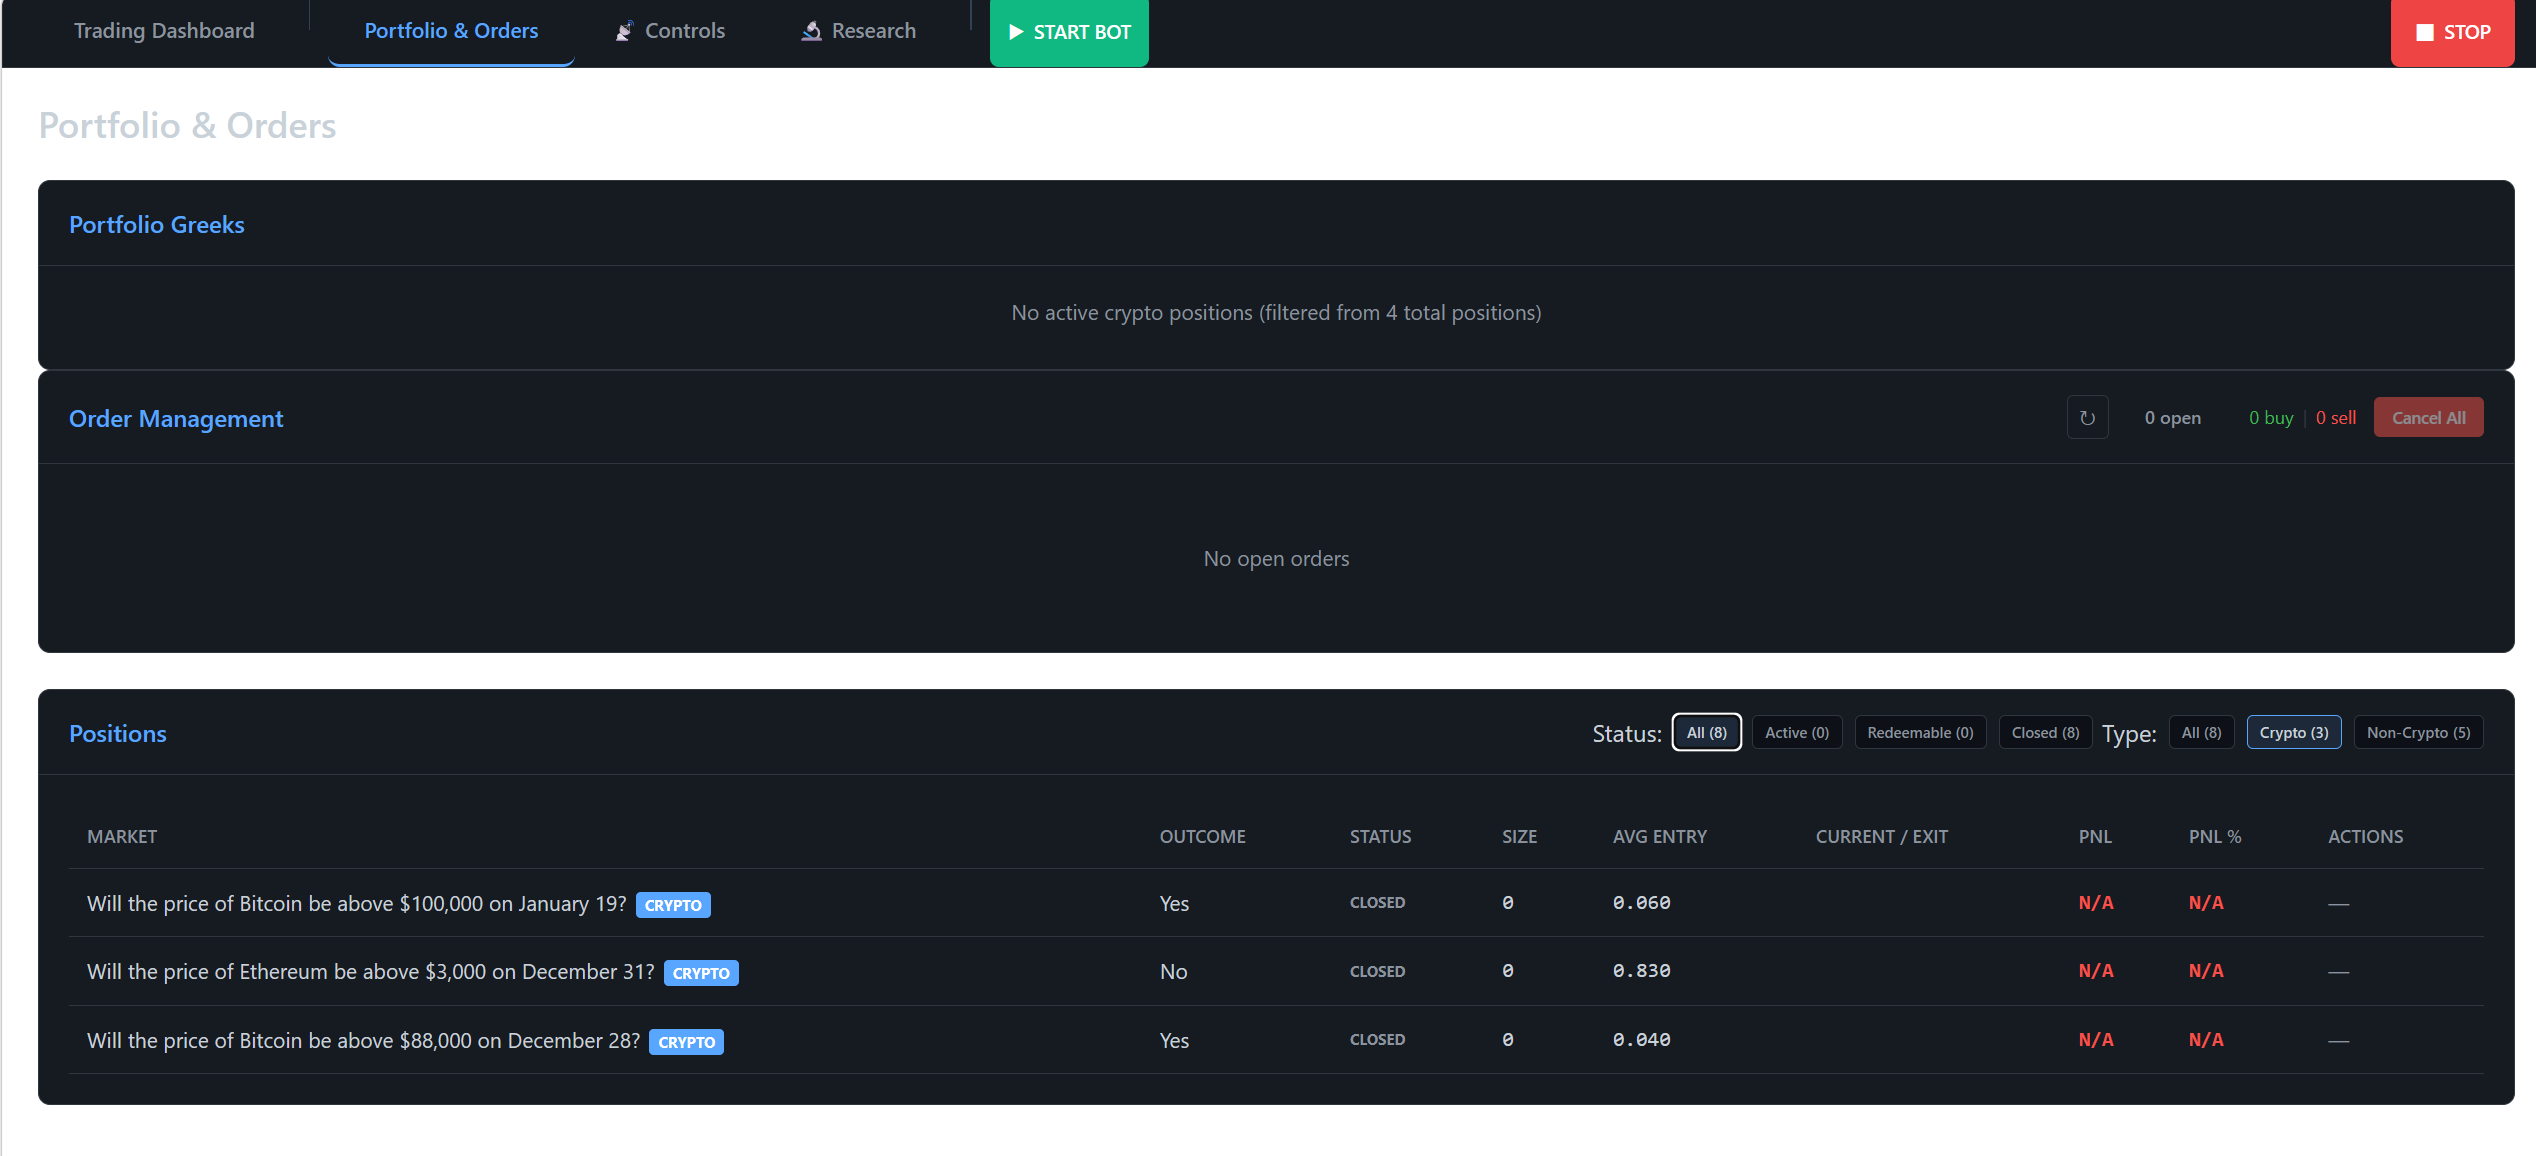Click CRYPTO badge on Bitcoin $100,000 row
The height and width of the screenshot is (1156, 2536).
pos(673,905)
